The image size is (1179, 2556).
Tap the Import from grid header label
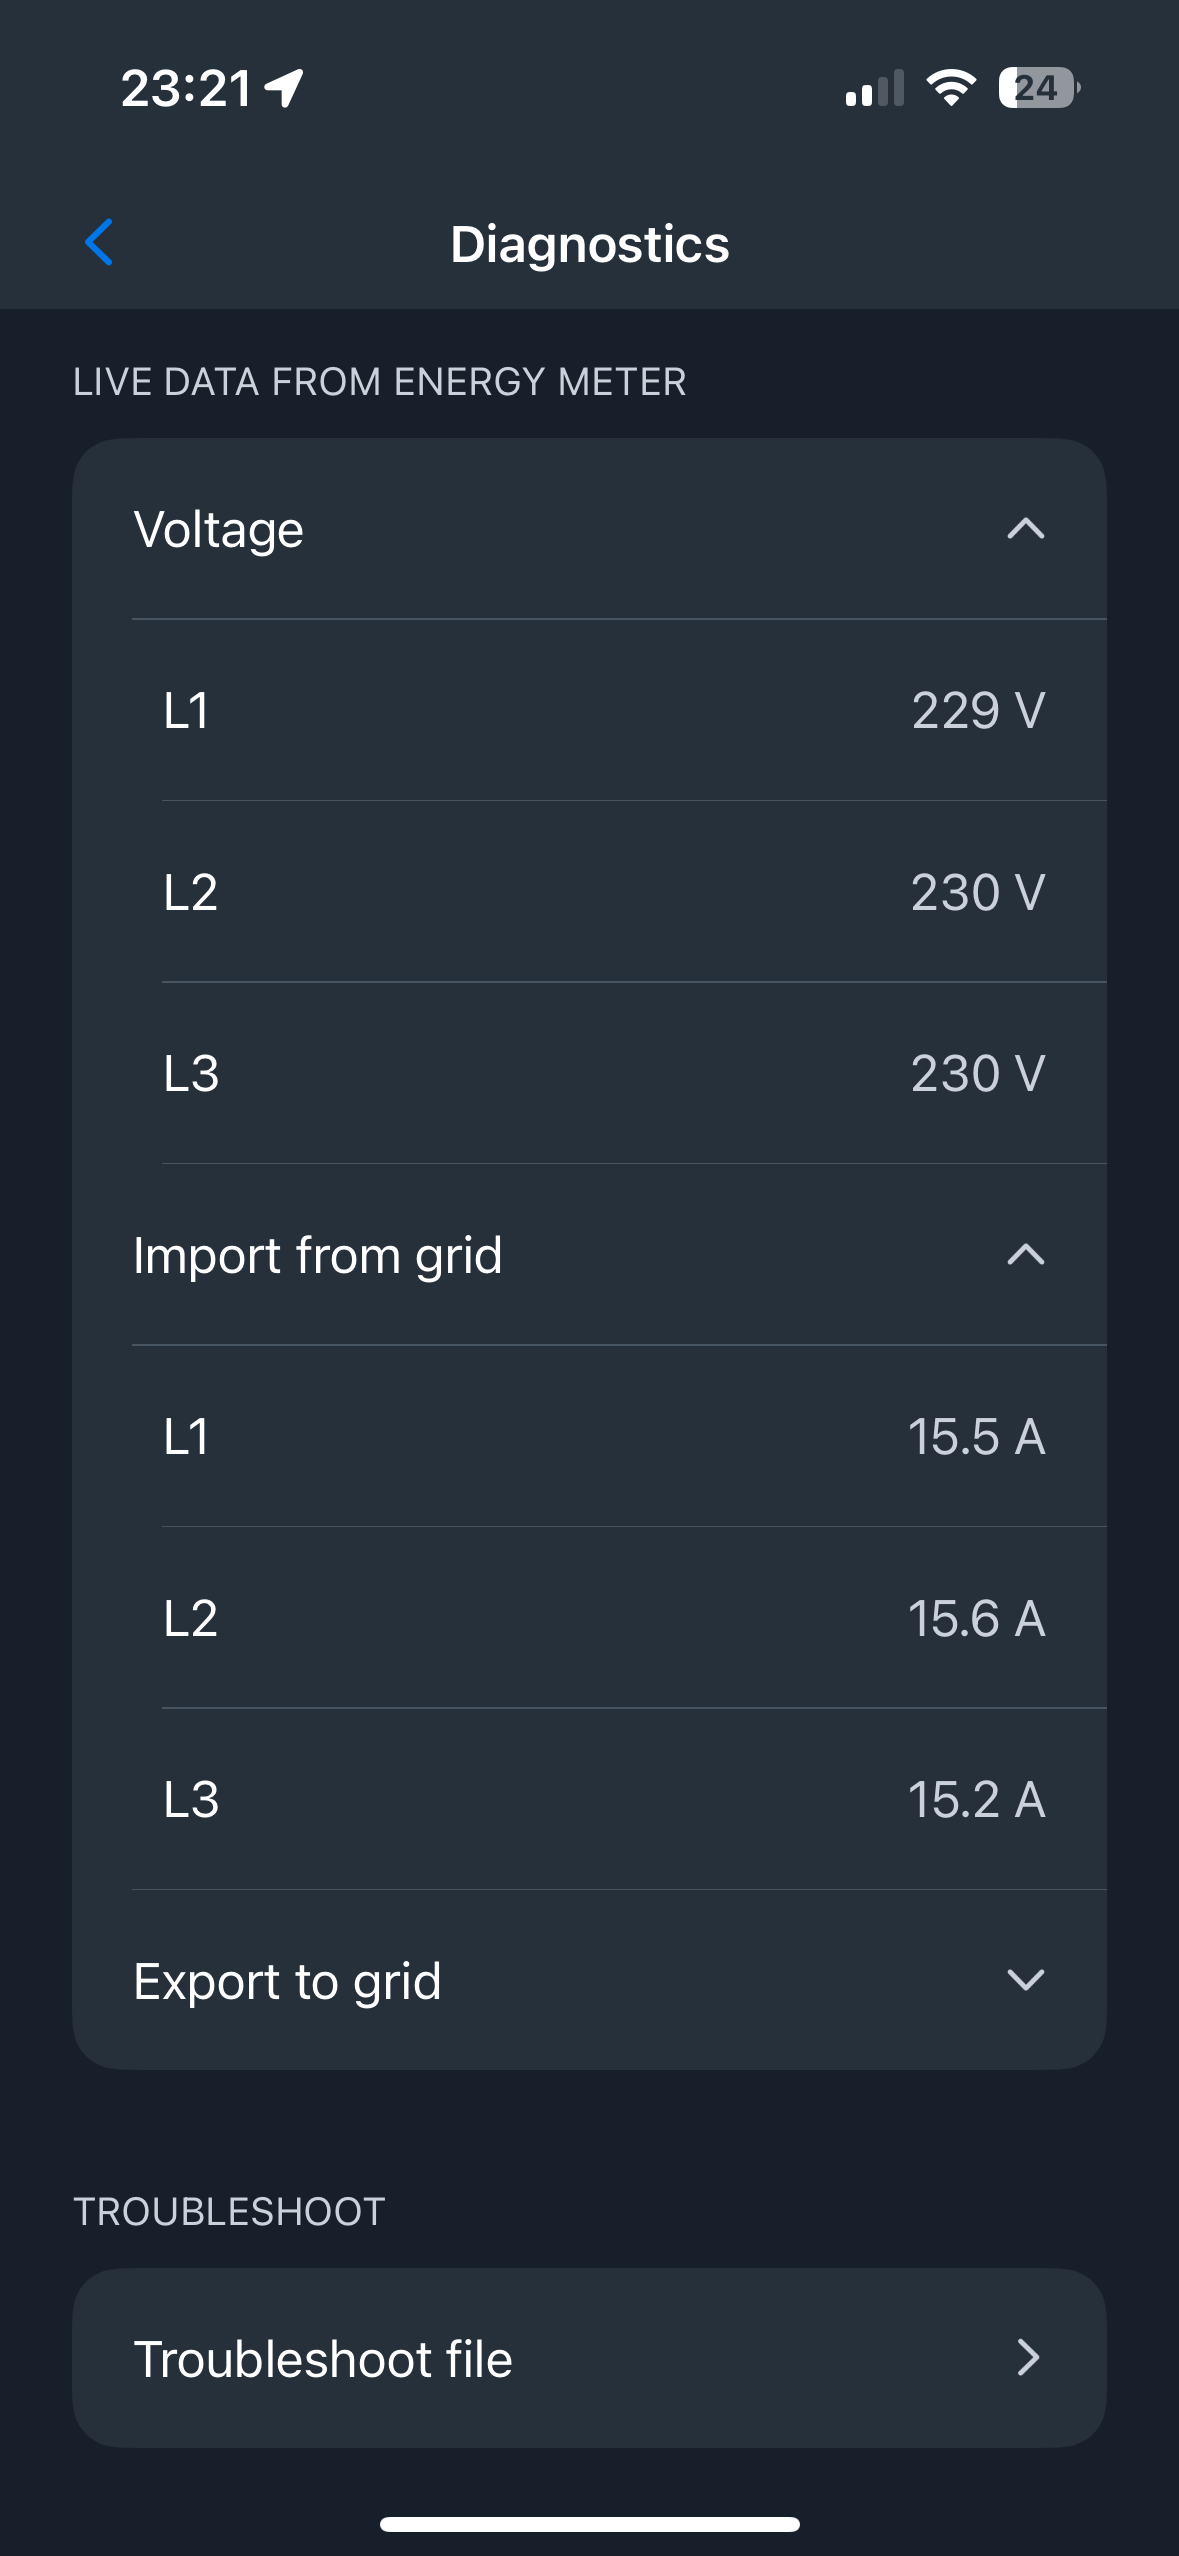[x=318, y=1256]
